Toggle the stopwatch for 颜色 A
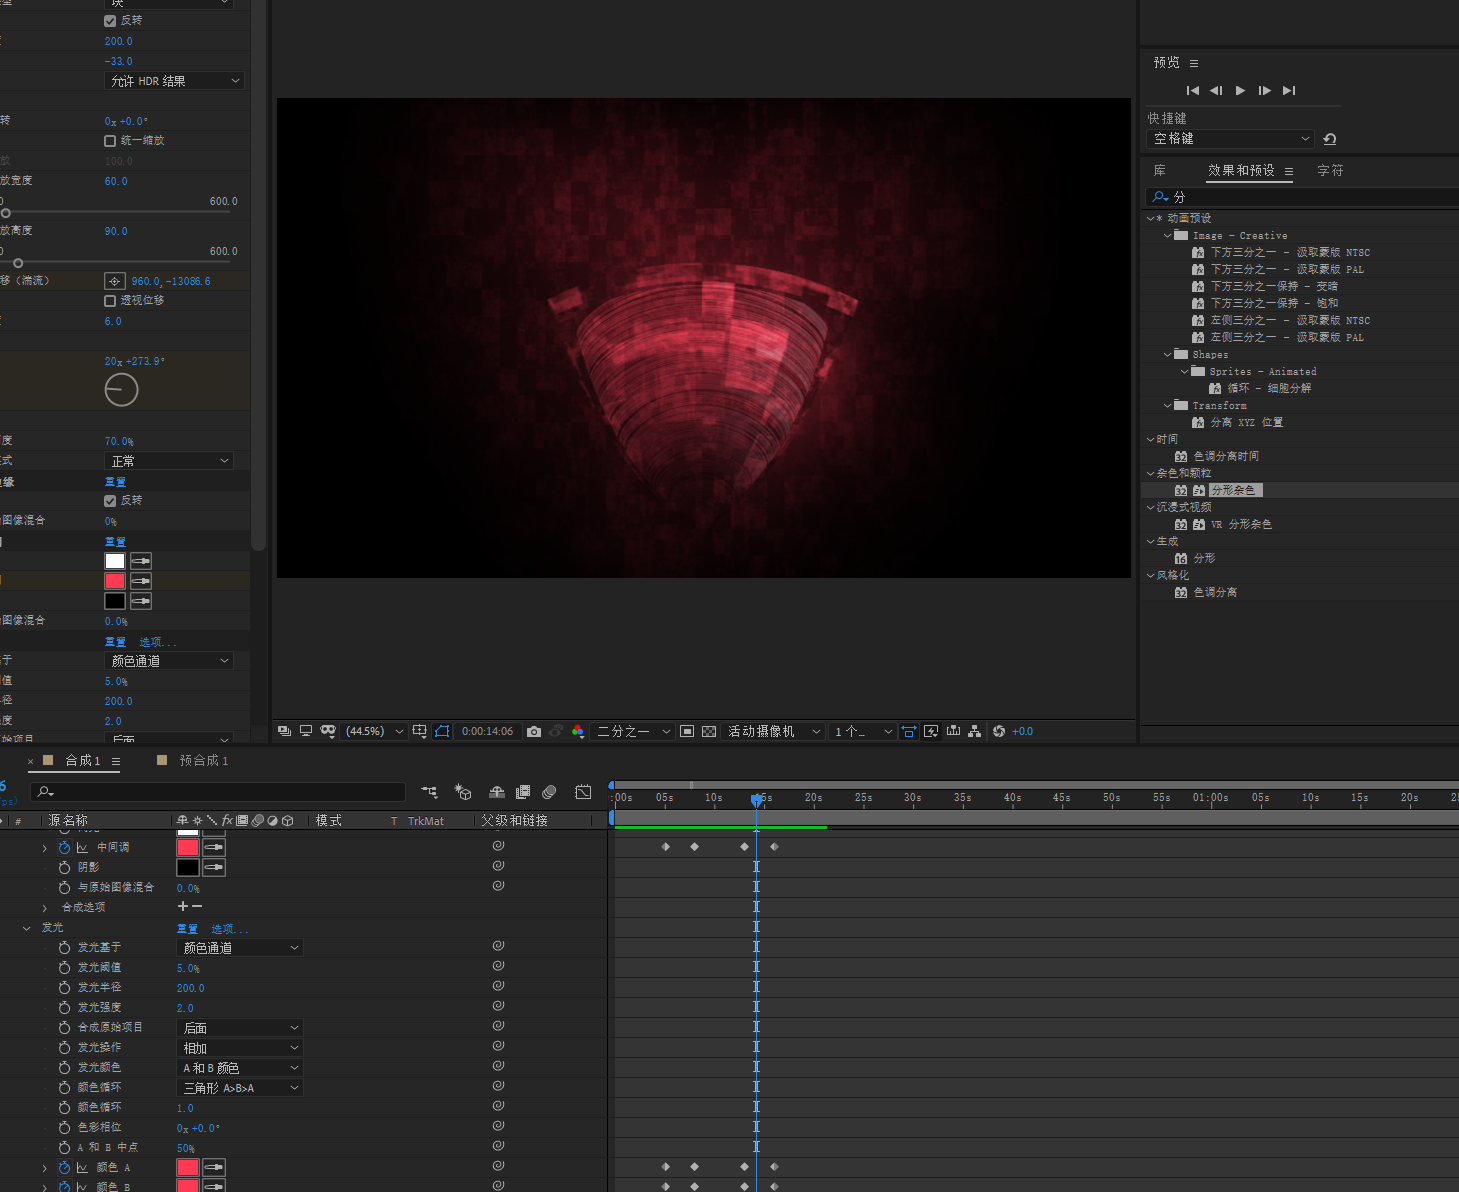The image size is (1459, 1192). click(64, 1167)
